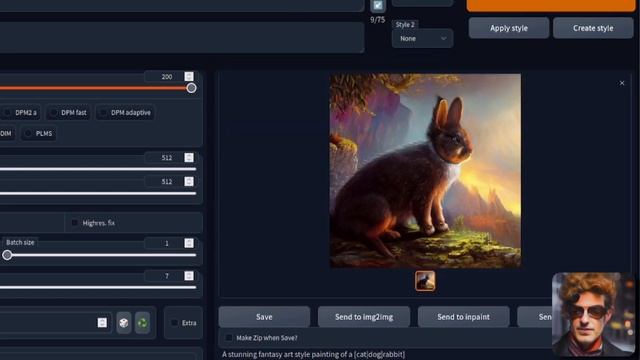The height and width of the screenshot is (360, 640).
Task: Click the stepper beside the upper 512 value
Action: point(189,158)
